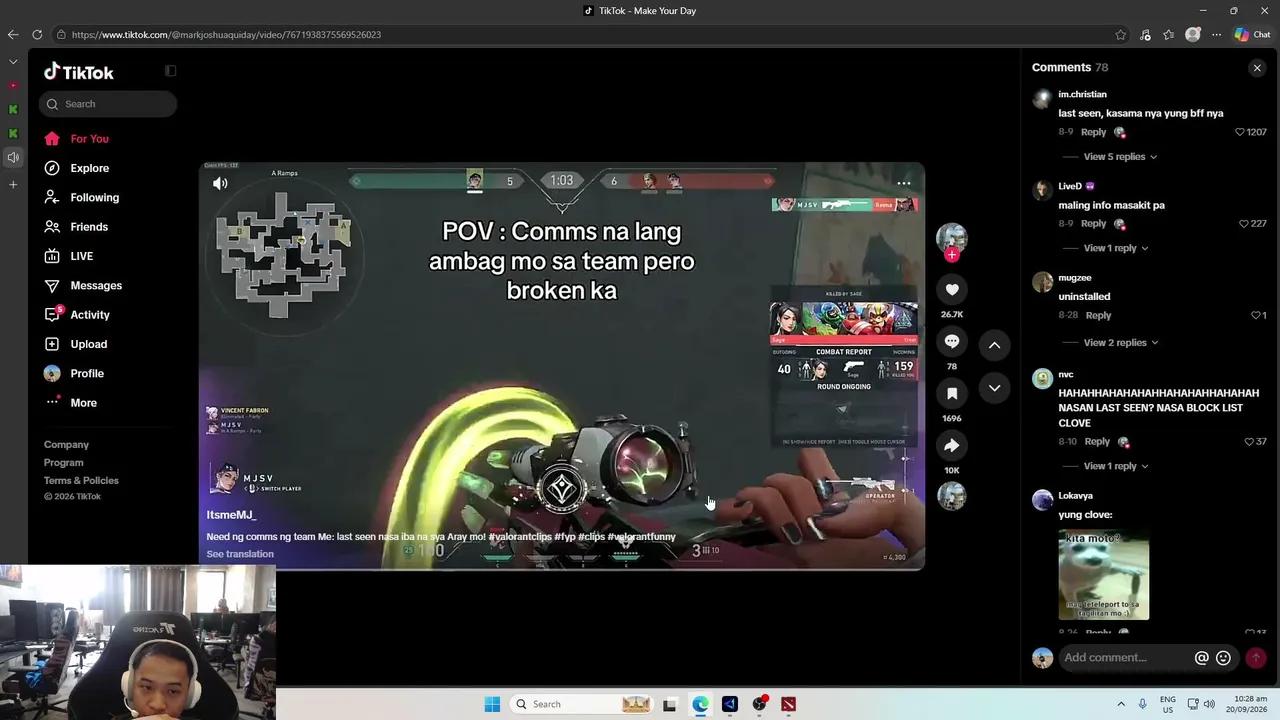Viewport: 1280px width, 720px height.
Task: Open the Company footer link
Action: (66, 445)
